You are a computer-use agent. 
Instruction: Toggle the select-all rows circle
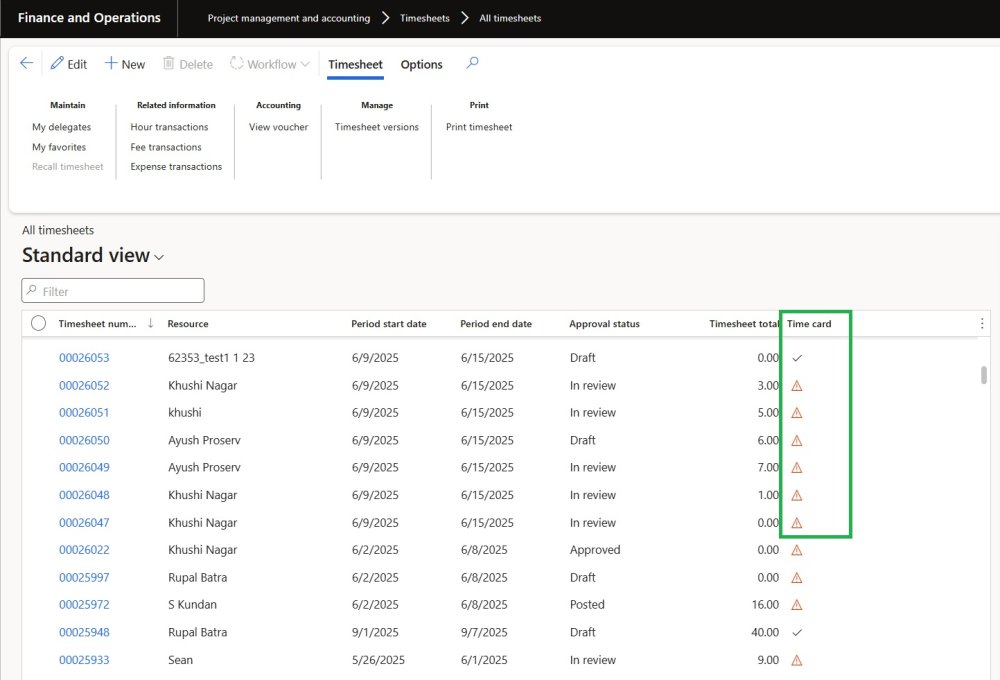click(x=39, y=323)
